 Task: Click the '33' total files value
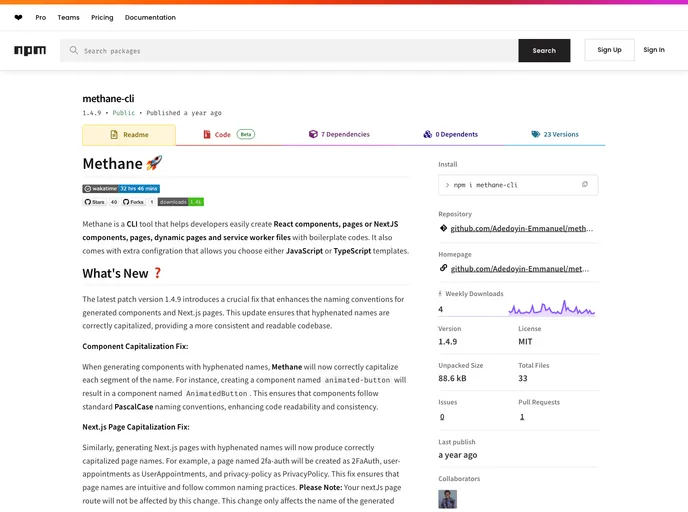[x=523, y=378]
